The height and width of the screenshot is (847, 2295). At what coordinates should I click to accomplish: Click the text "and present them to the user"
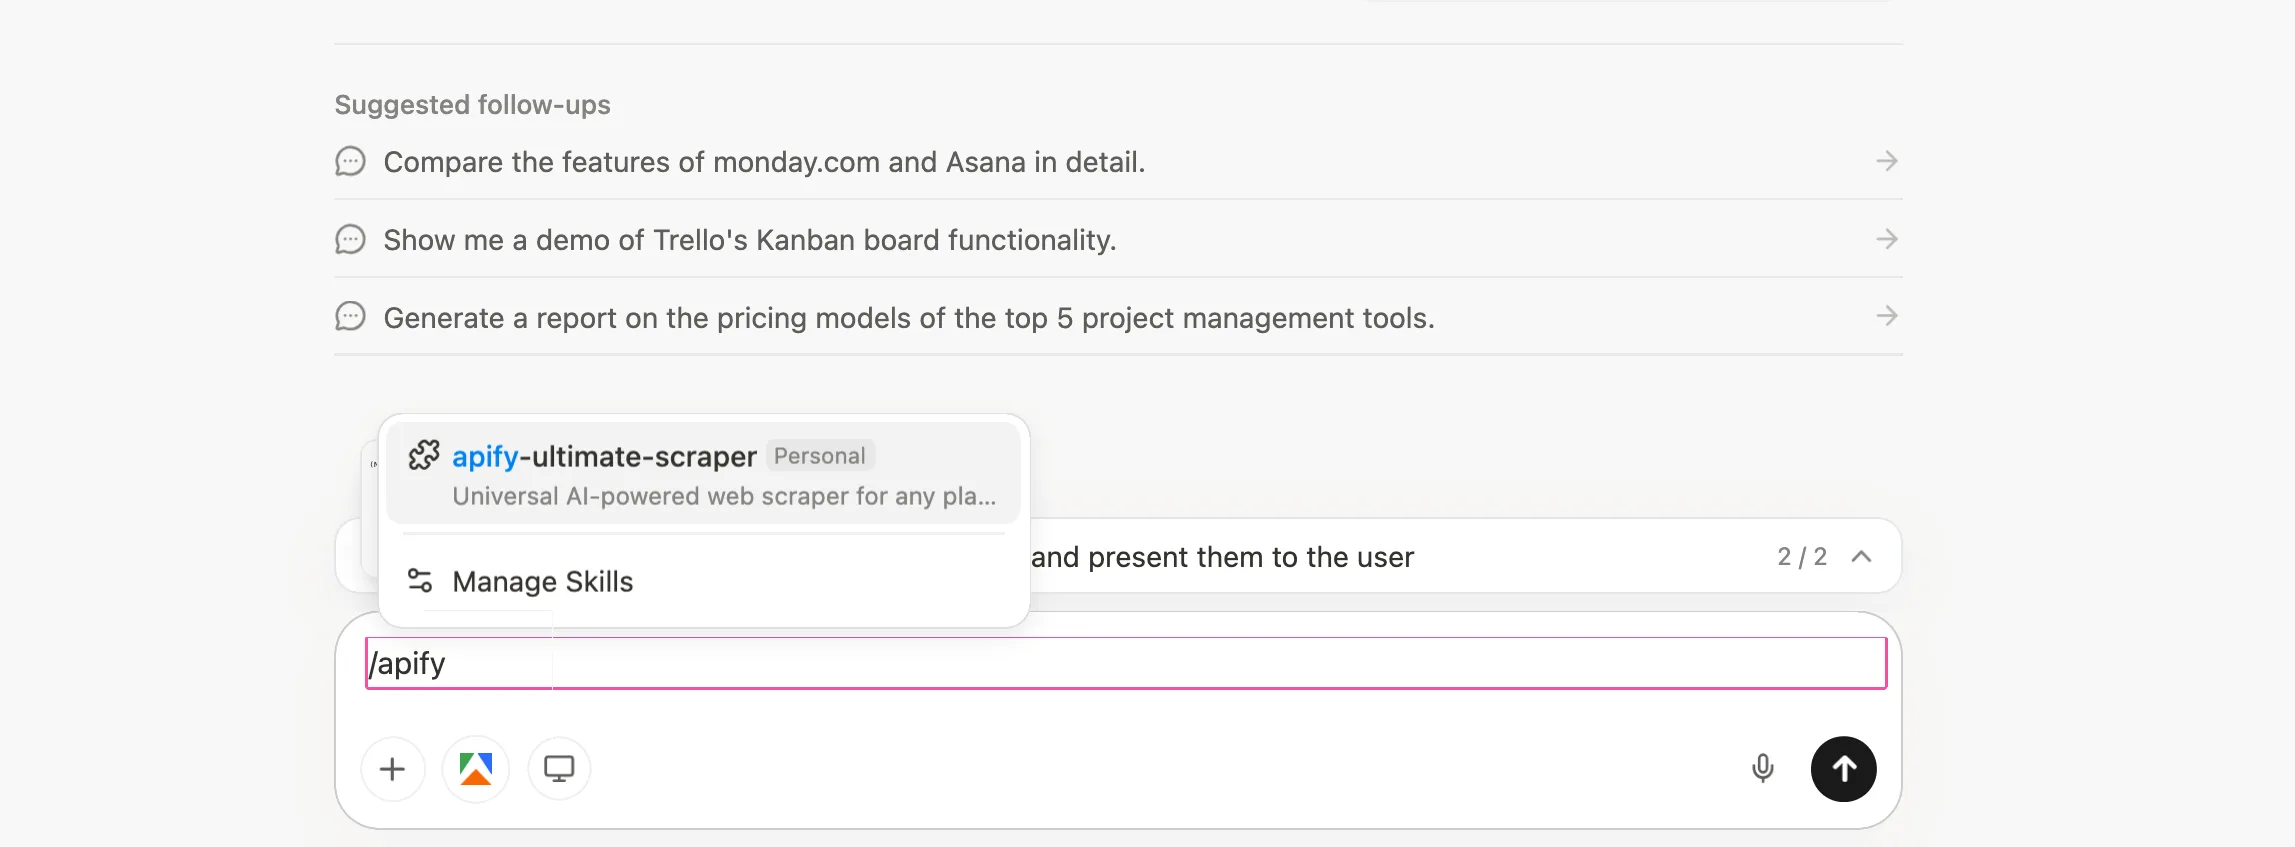[x=1222, y=557]
